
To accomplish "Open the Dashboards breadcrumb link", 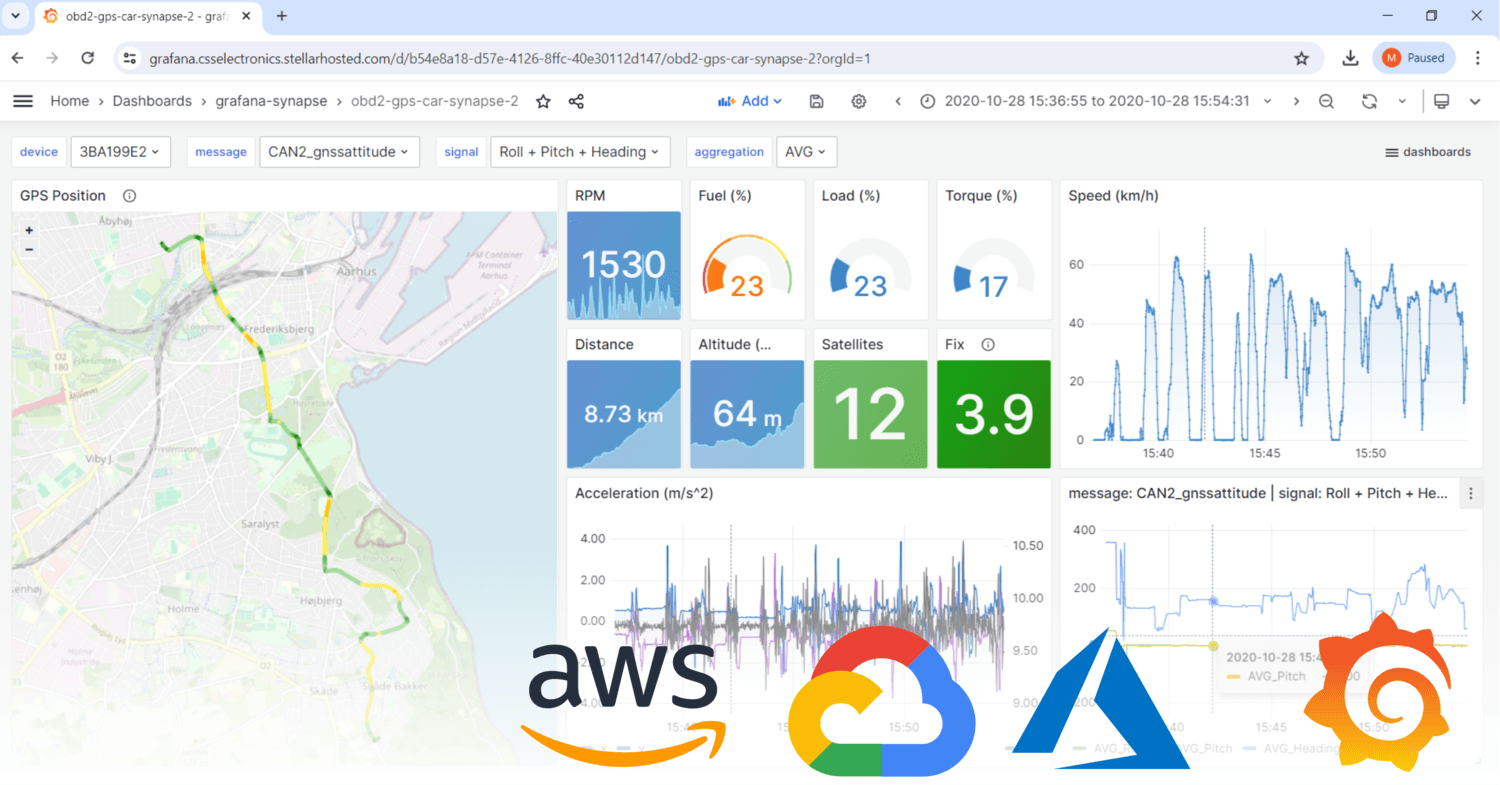I will [x=152, y=101].
